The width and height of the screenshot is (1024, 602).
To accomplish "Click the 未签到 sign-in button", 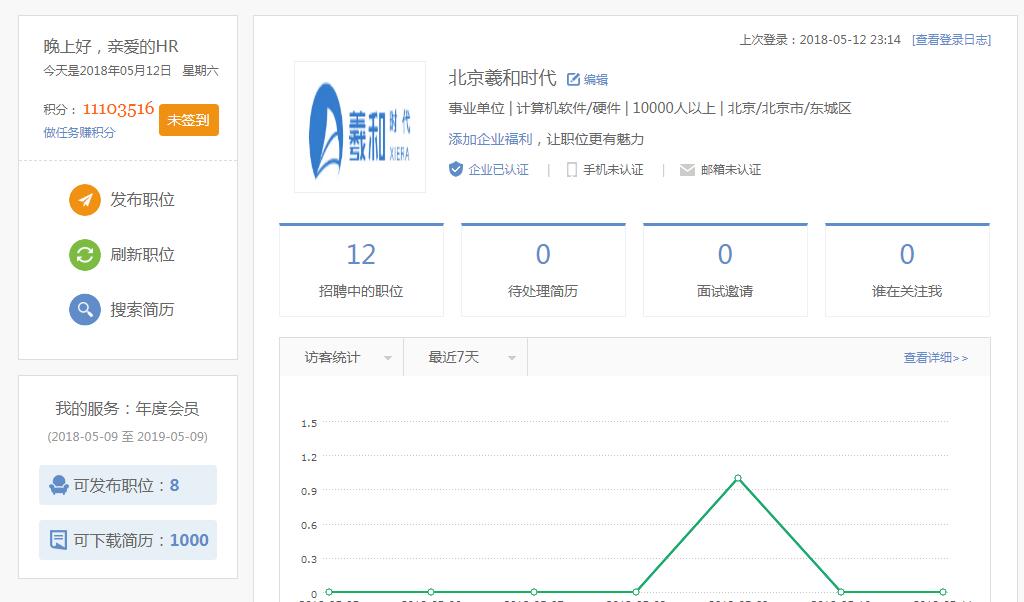I will (188, 118).
